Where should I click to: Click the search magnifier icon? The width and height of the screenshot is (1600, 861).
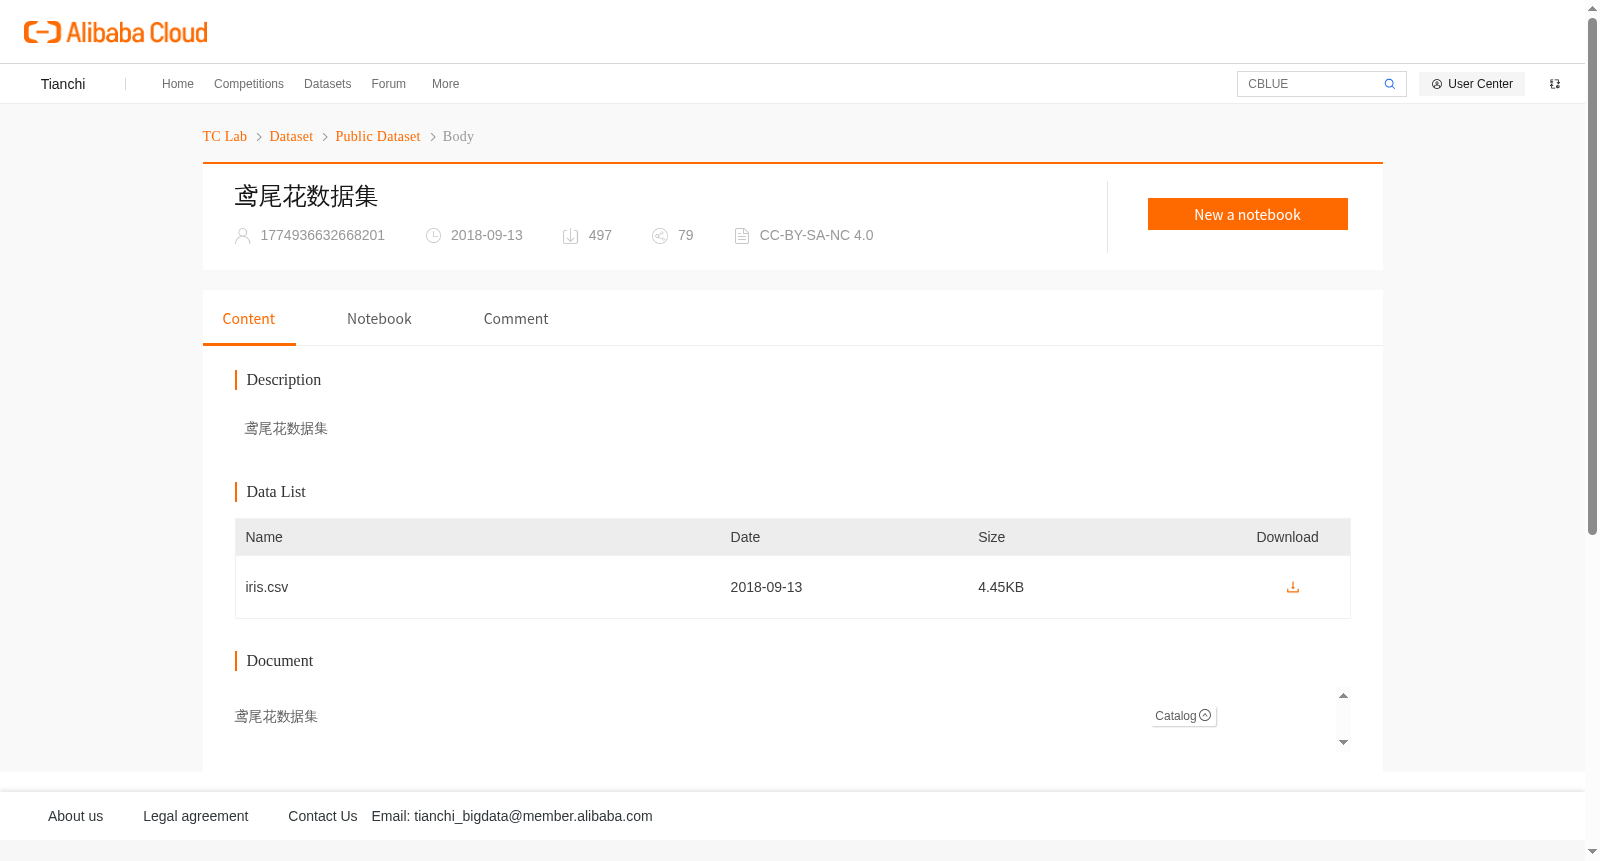1389,84
